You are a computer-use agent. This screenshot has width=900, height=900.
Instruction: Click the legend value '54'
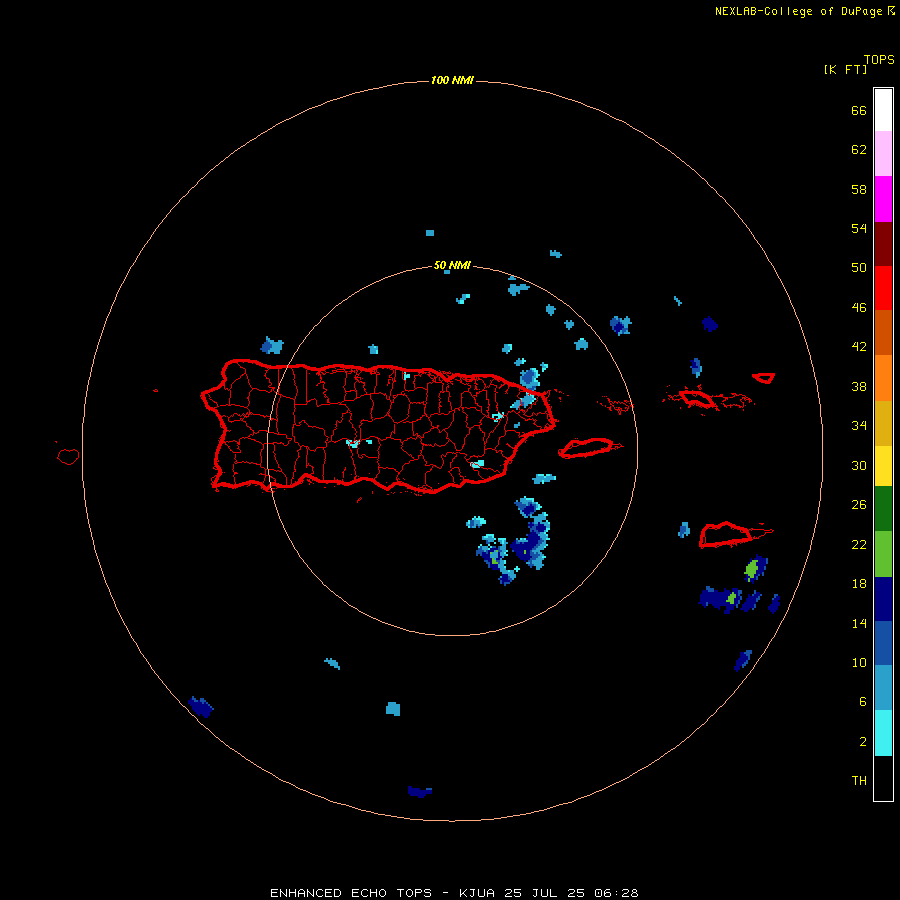[859, 228]
